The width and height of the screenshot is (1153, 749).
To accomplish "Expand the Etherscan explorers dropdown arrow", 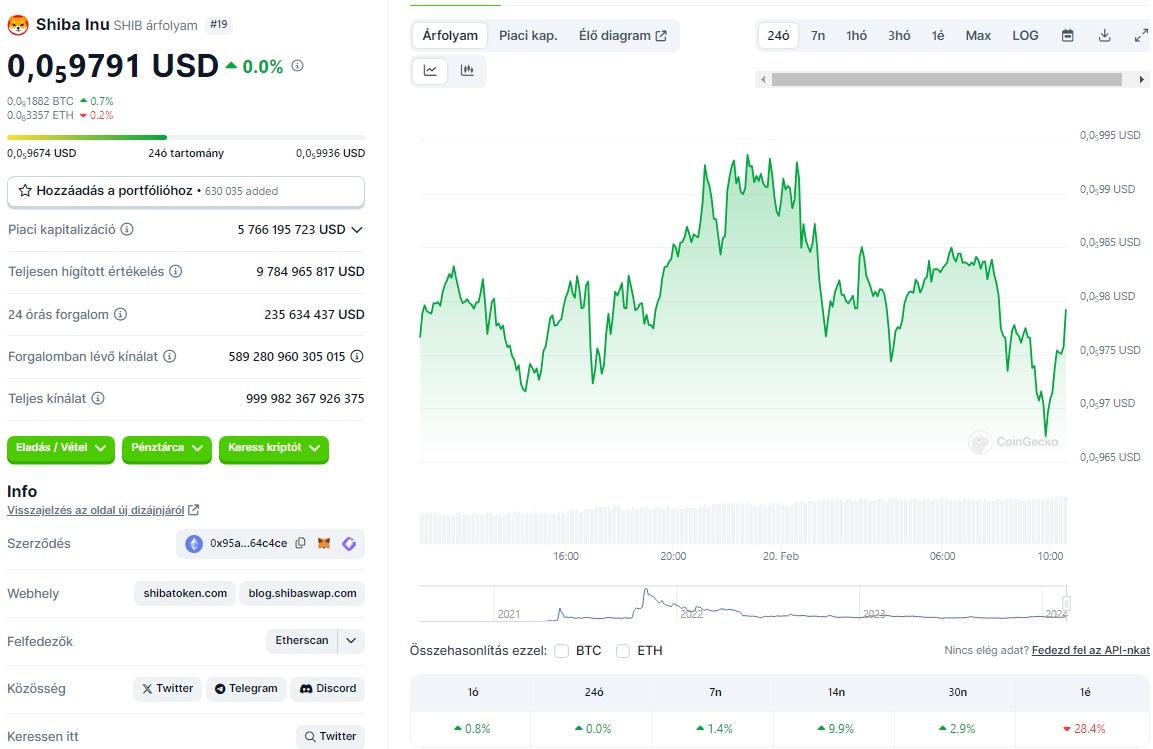I will click(351, 641).
